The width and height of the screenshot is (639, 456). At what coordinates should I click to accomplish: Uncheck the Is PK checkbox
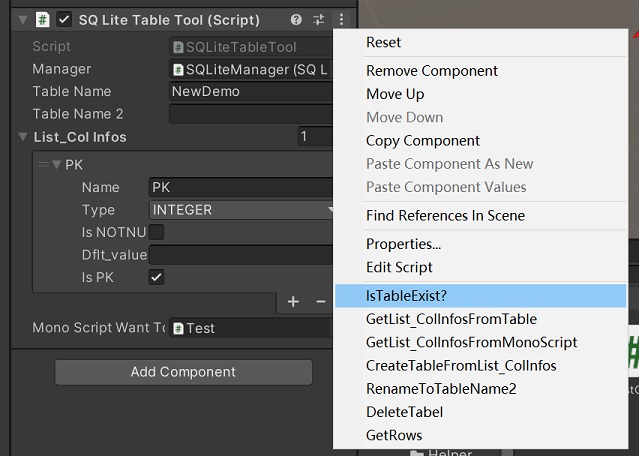[157, 277]
